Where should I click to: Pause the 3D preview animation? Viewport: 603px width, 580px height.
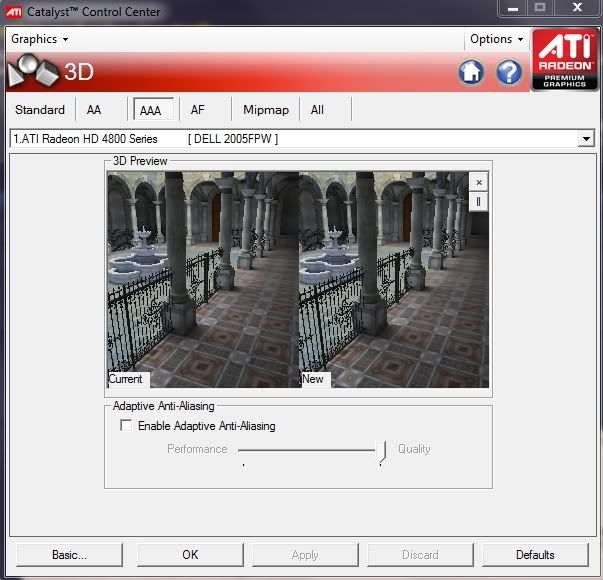(478, 201)
